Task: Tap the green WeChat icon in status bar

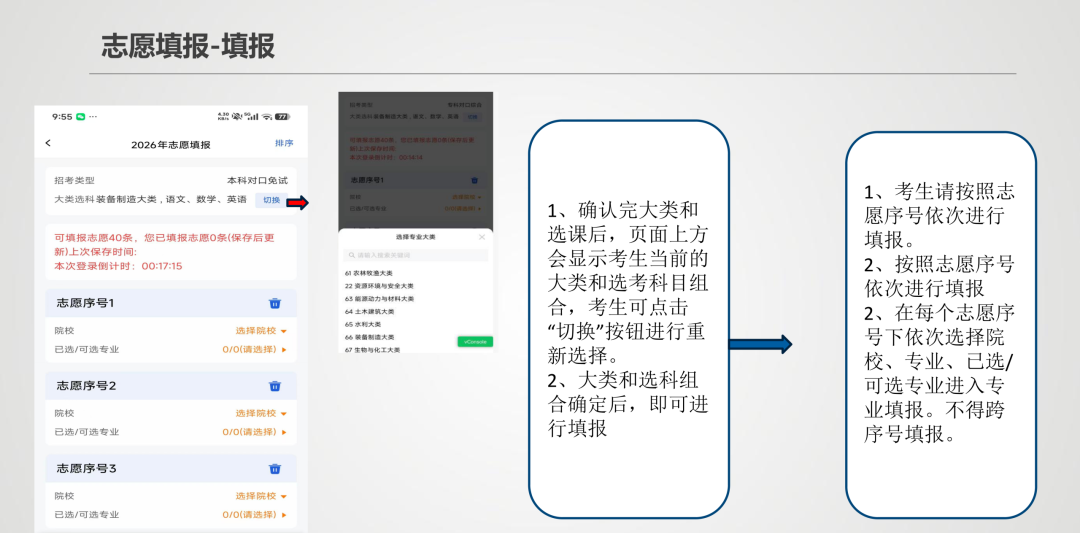Action: coord(81,117)
